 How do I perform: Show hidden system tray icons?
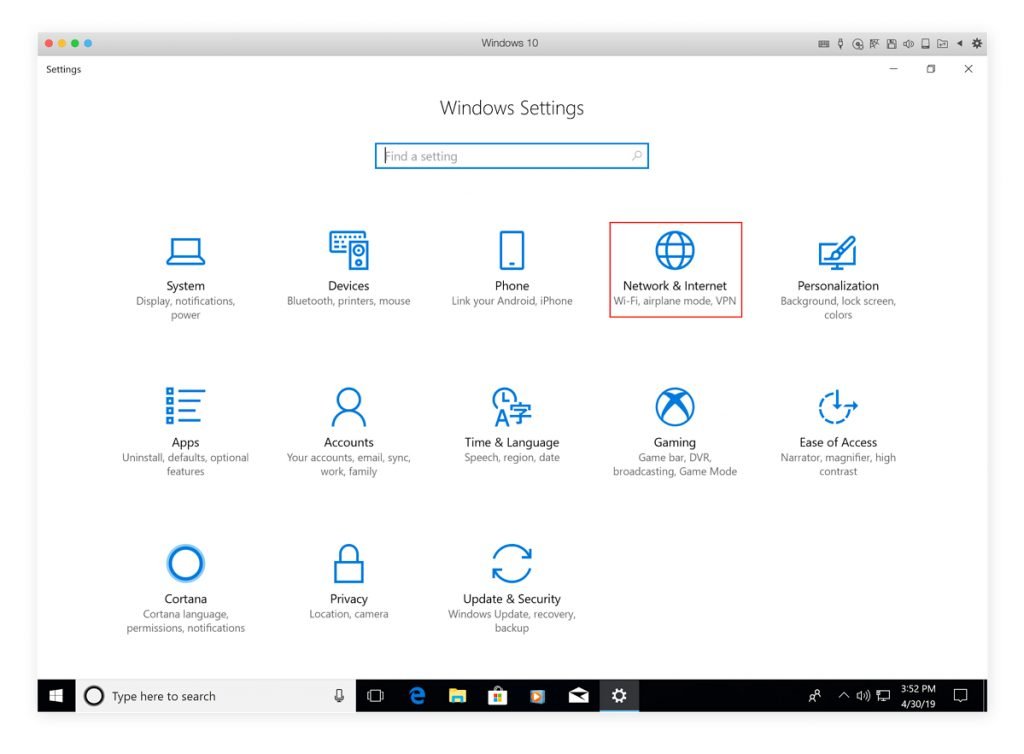coord(843,696)
